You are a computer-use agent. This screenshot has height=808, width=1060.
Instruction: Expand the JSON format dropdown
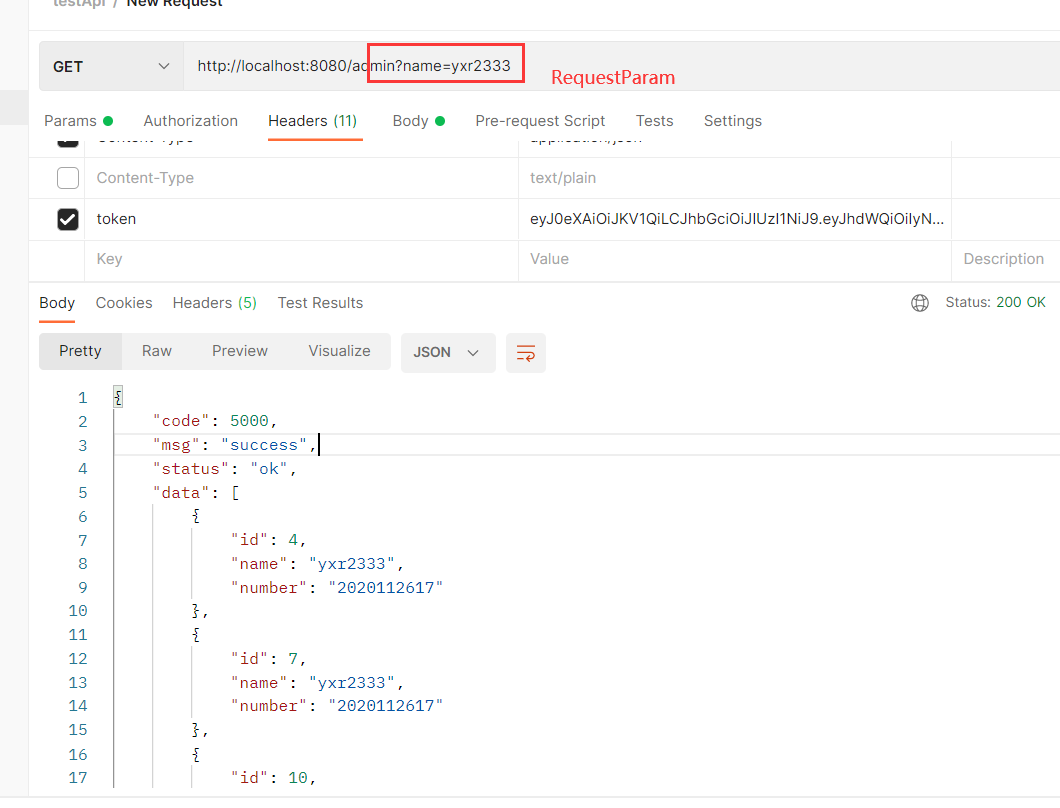[447, 352]
